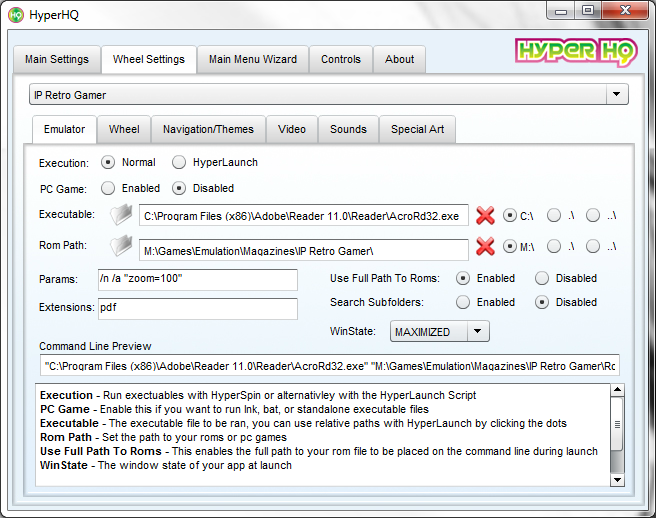Select the Video sub-tab
Image resolution: width=656 pixels, height=518 pixels.
tap(292, 129)
